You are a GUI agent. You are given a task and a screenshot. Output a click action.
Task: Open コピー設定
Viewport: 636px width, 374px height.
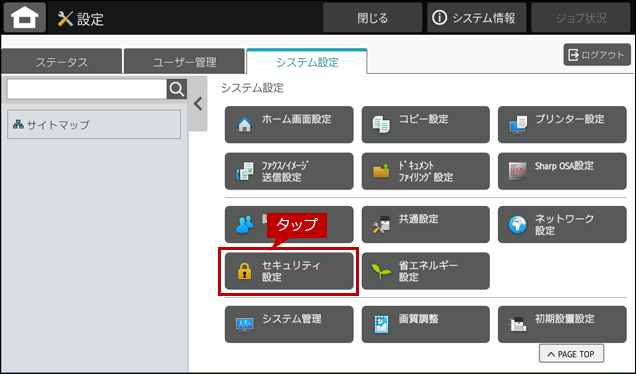(x=425, y=125)
